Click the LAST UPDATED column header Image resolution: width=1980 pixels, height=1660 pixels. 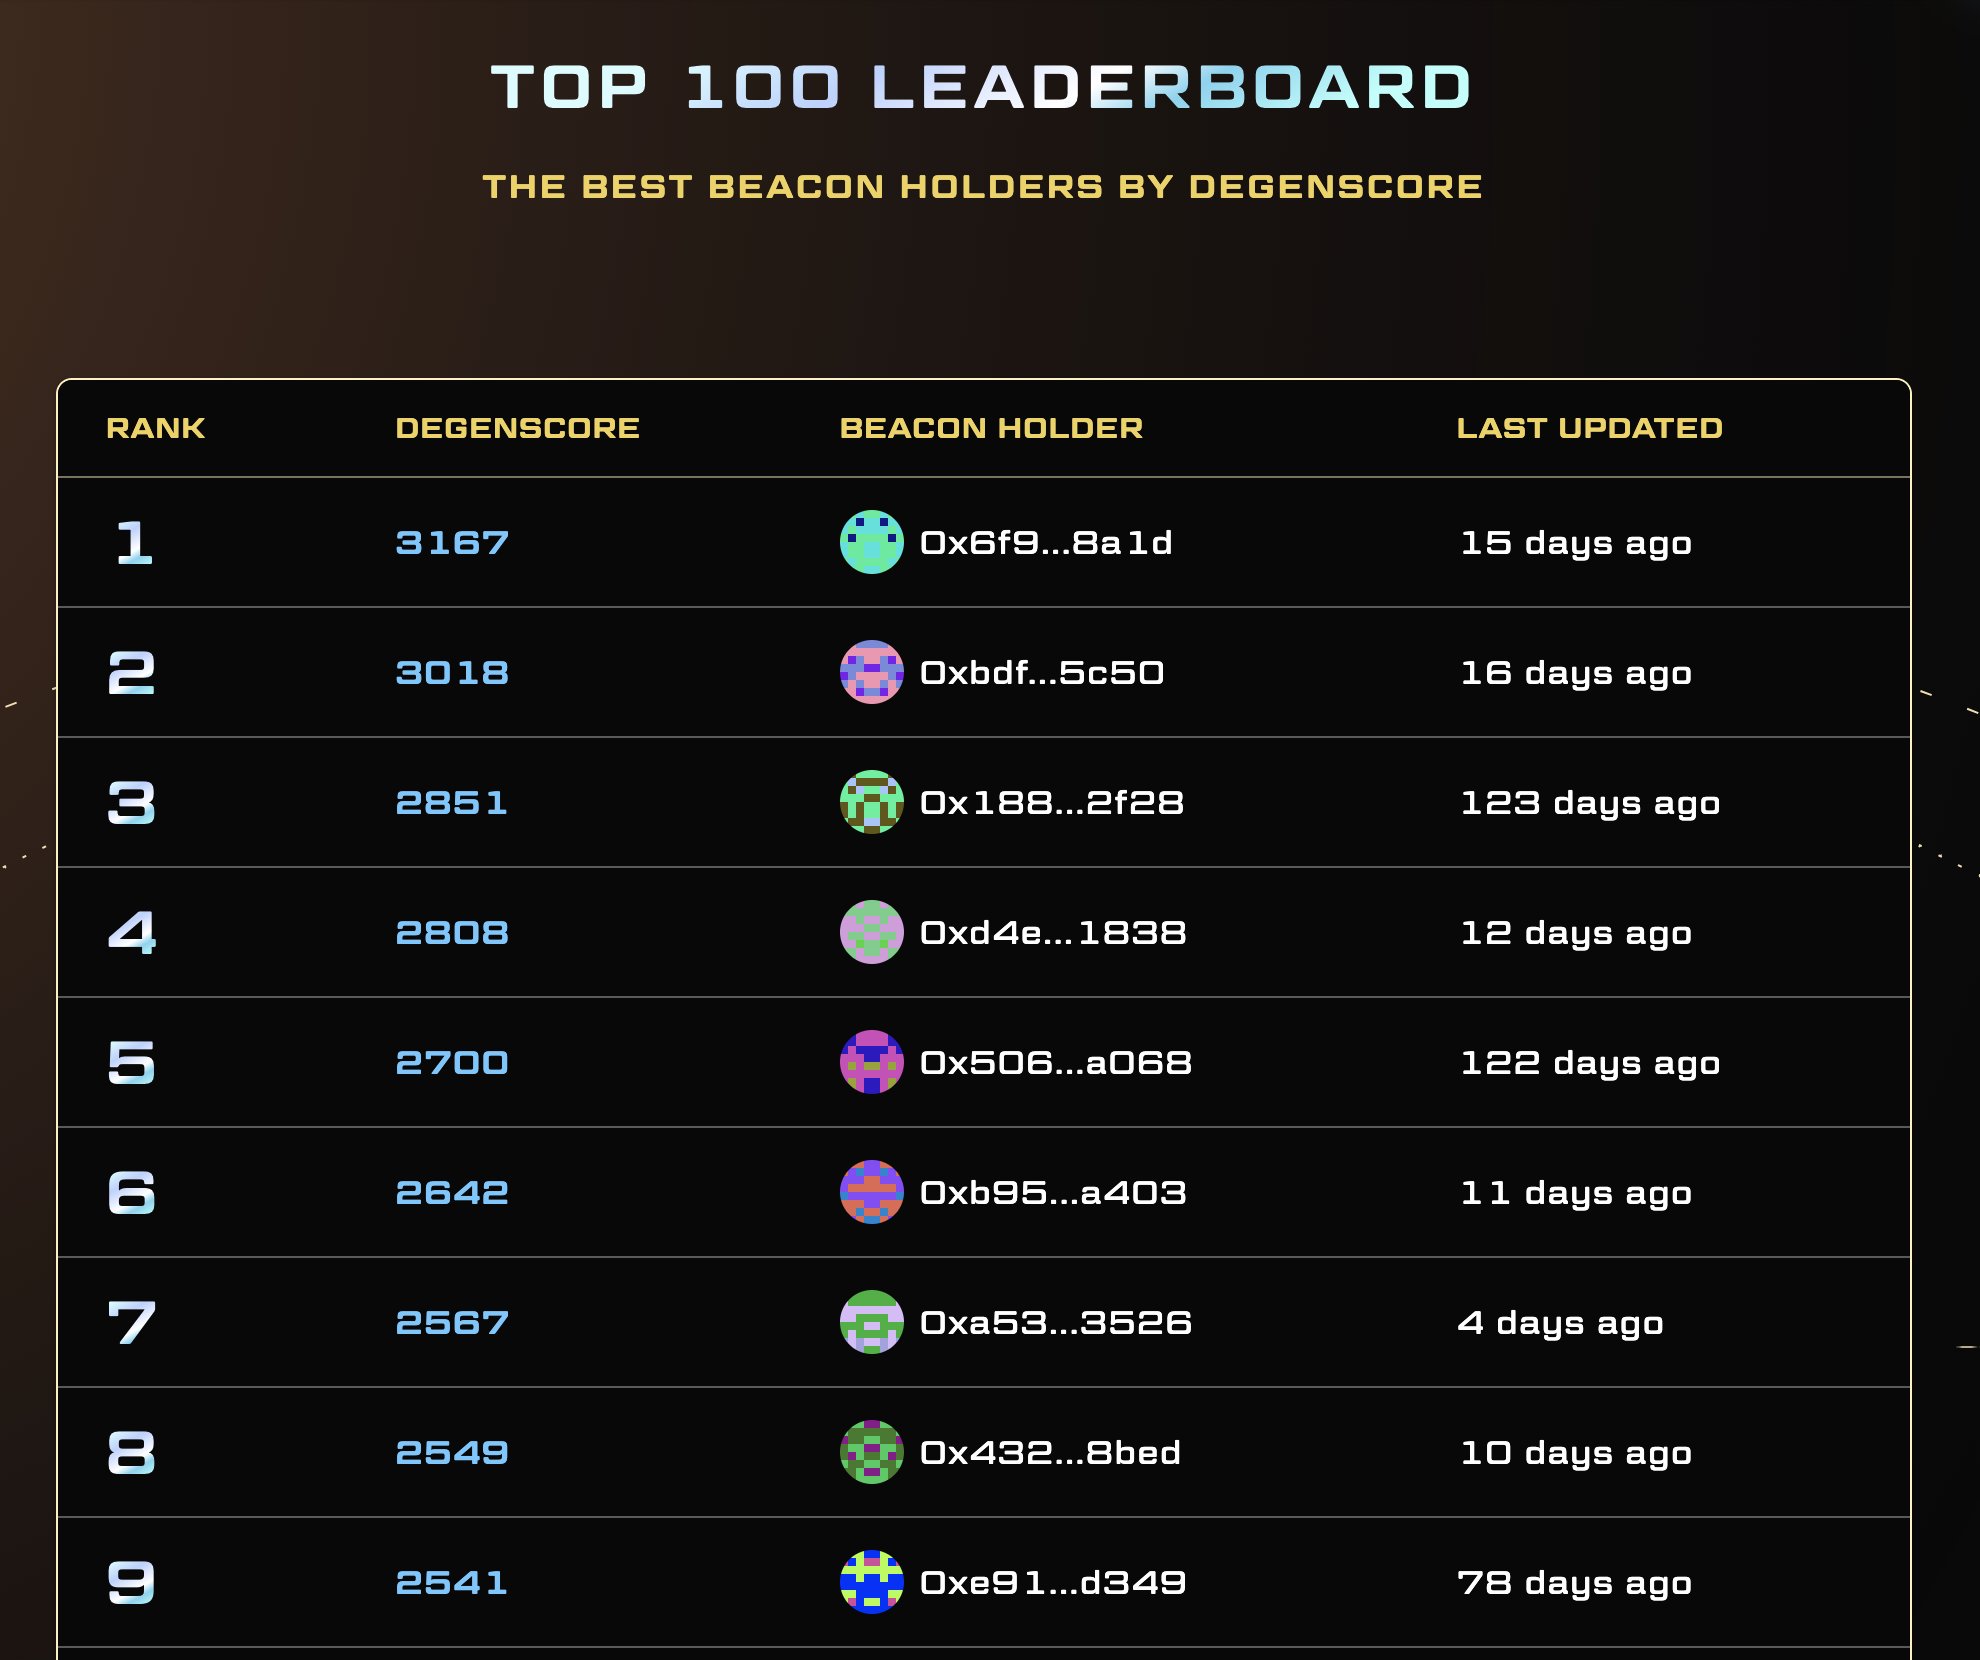(x=1589, y=428)
